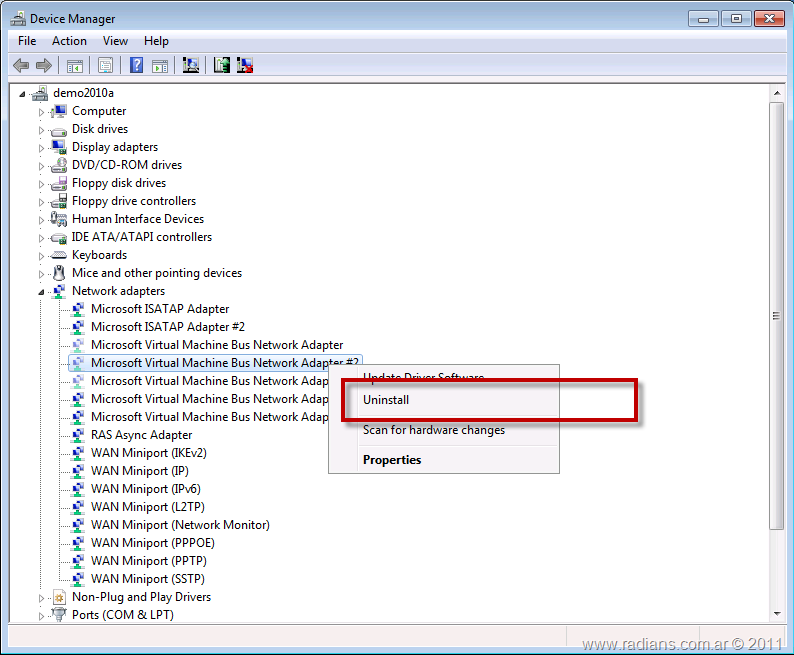This screenshot has width=794, height=655.
Task: Expand the Disk drives node
Action: (42, 130)
